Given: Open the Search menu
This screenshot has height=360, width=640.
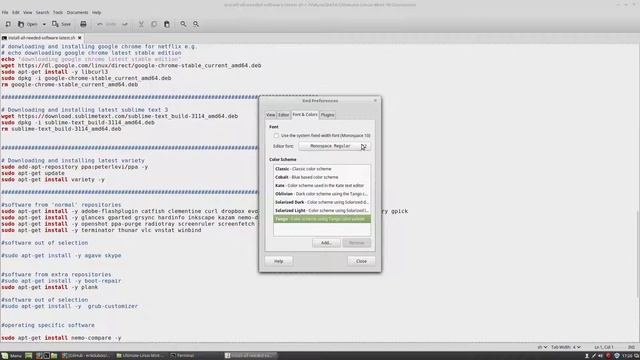Looking at the screenshot, I should tap(42, 12).
